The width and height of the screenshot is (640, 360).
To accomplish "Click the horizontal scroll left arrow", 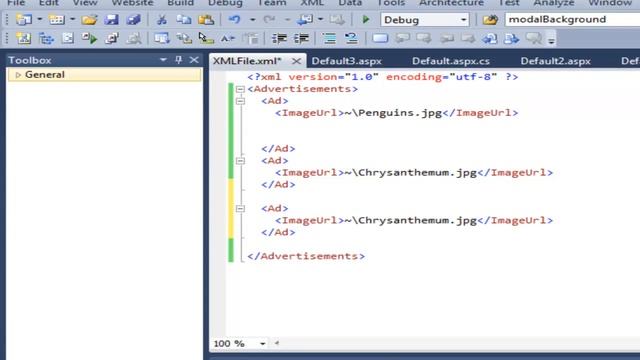I will coord(277,343).
